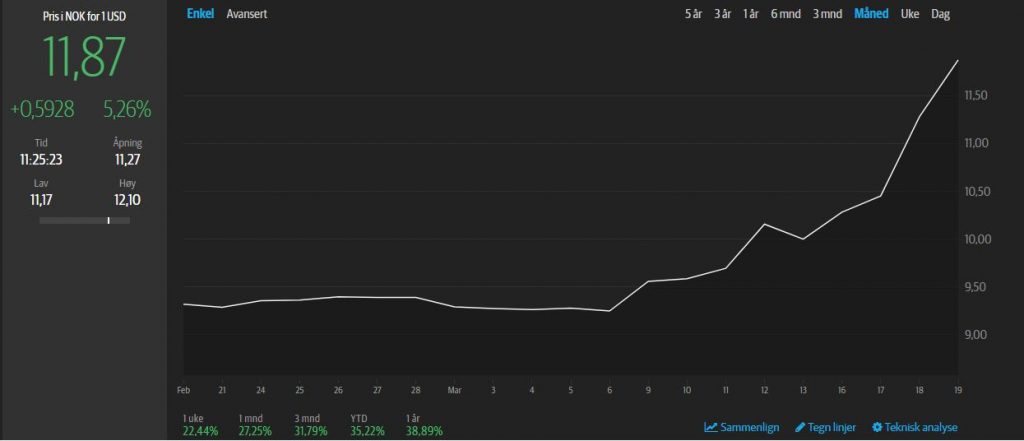Click the YTD 35,22% performance stat
Viewport: 1024px width, 441px height.
coord(366,424)
